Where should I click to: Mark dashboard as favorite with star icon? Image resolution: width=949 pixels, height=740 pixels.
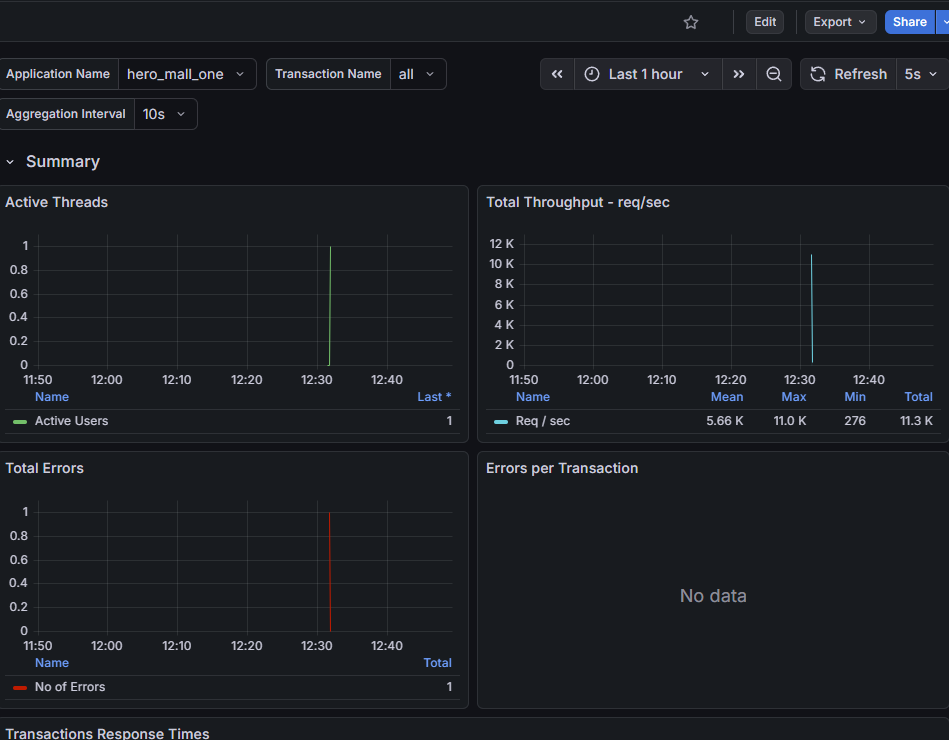[691, 22]
